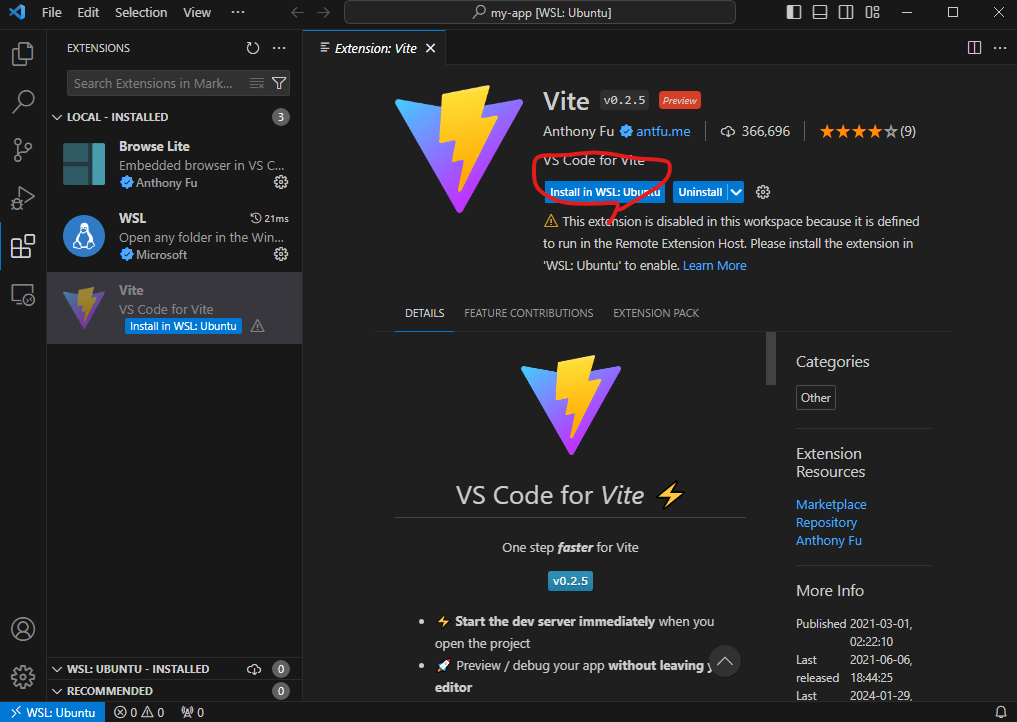This screenshot has height=722, width=1017.
Task: Open the Marketplace resource link
Action: (831, 504)
